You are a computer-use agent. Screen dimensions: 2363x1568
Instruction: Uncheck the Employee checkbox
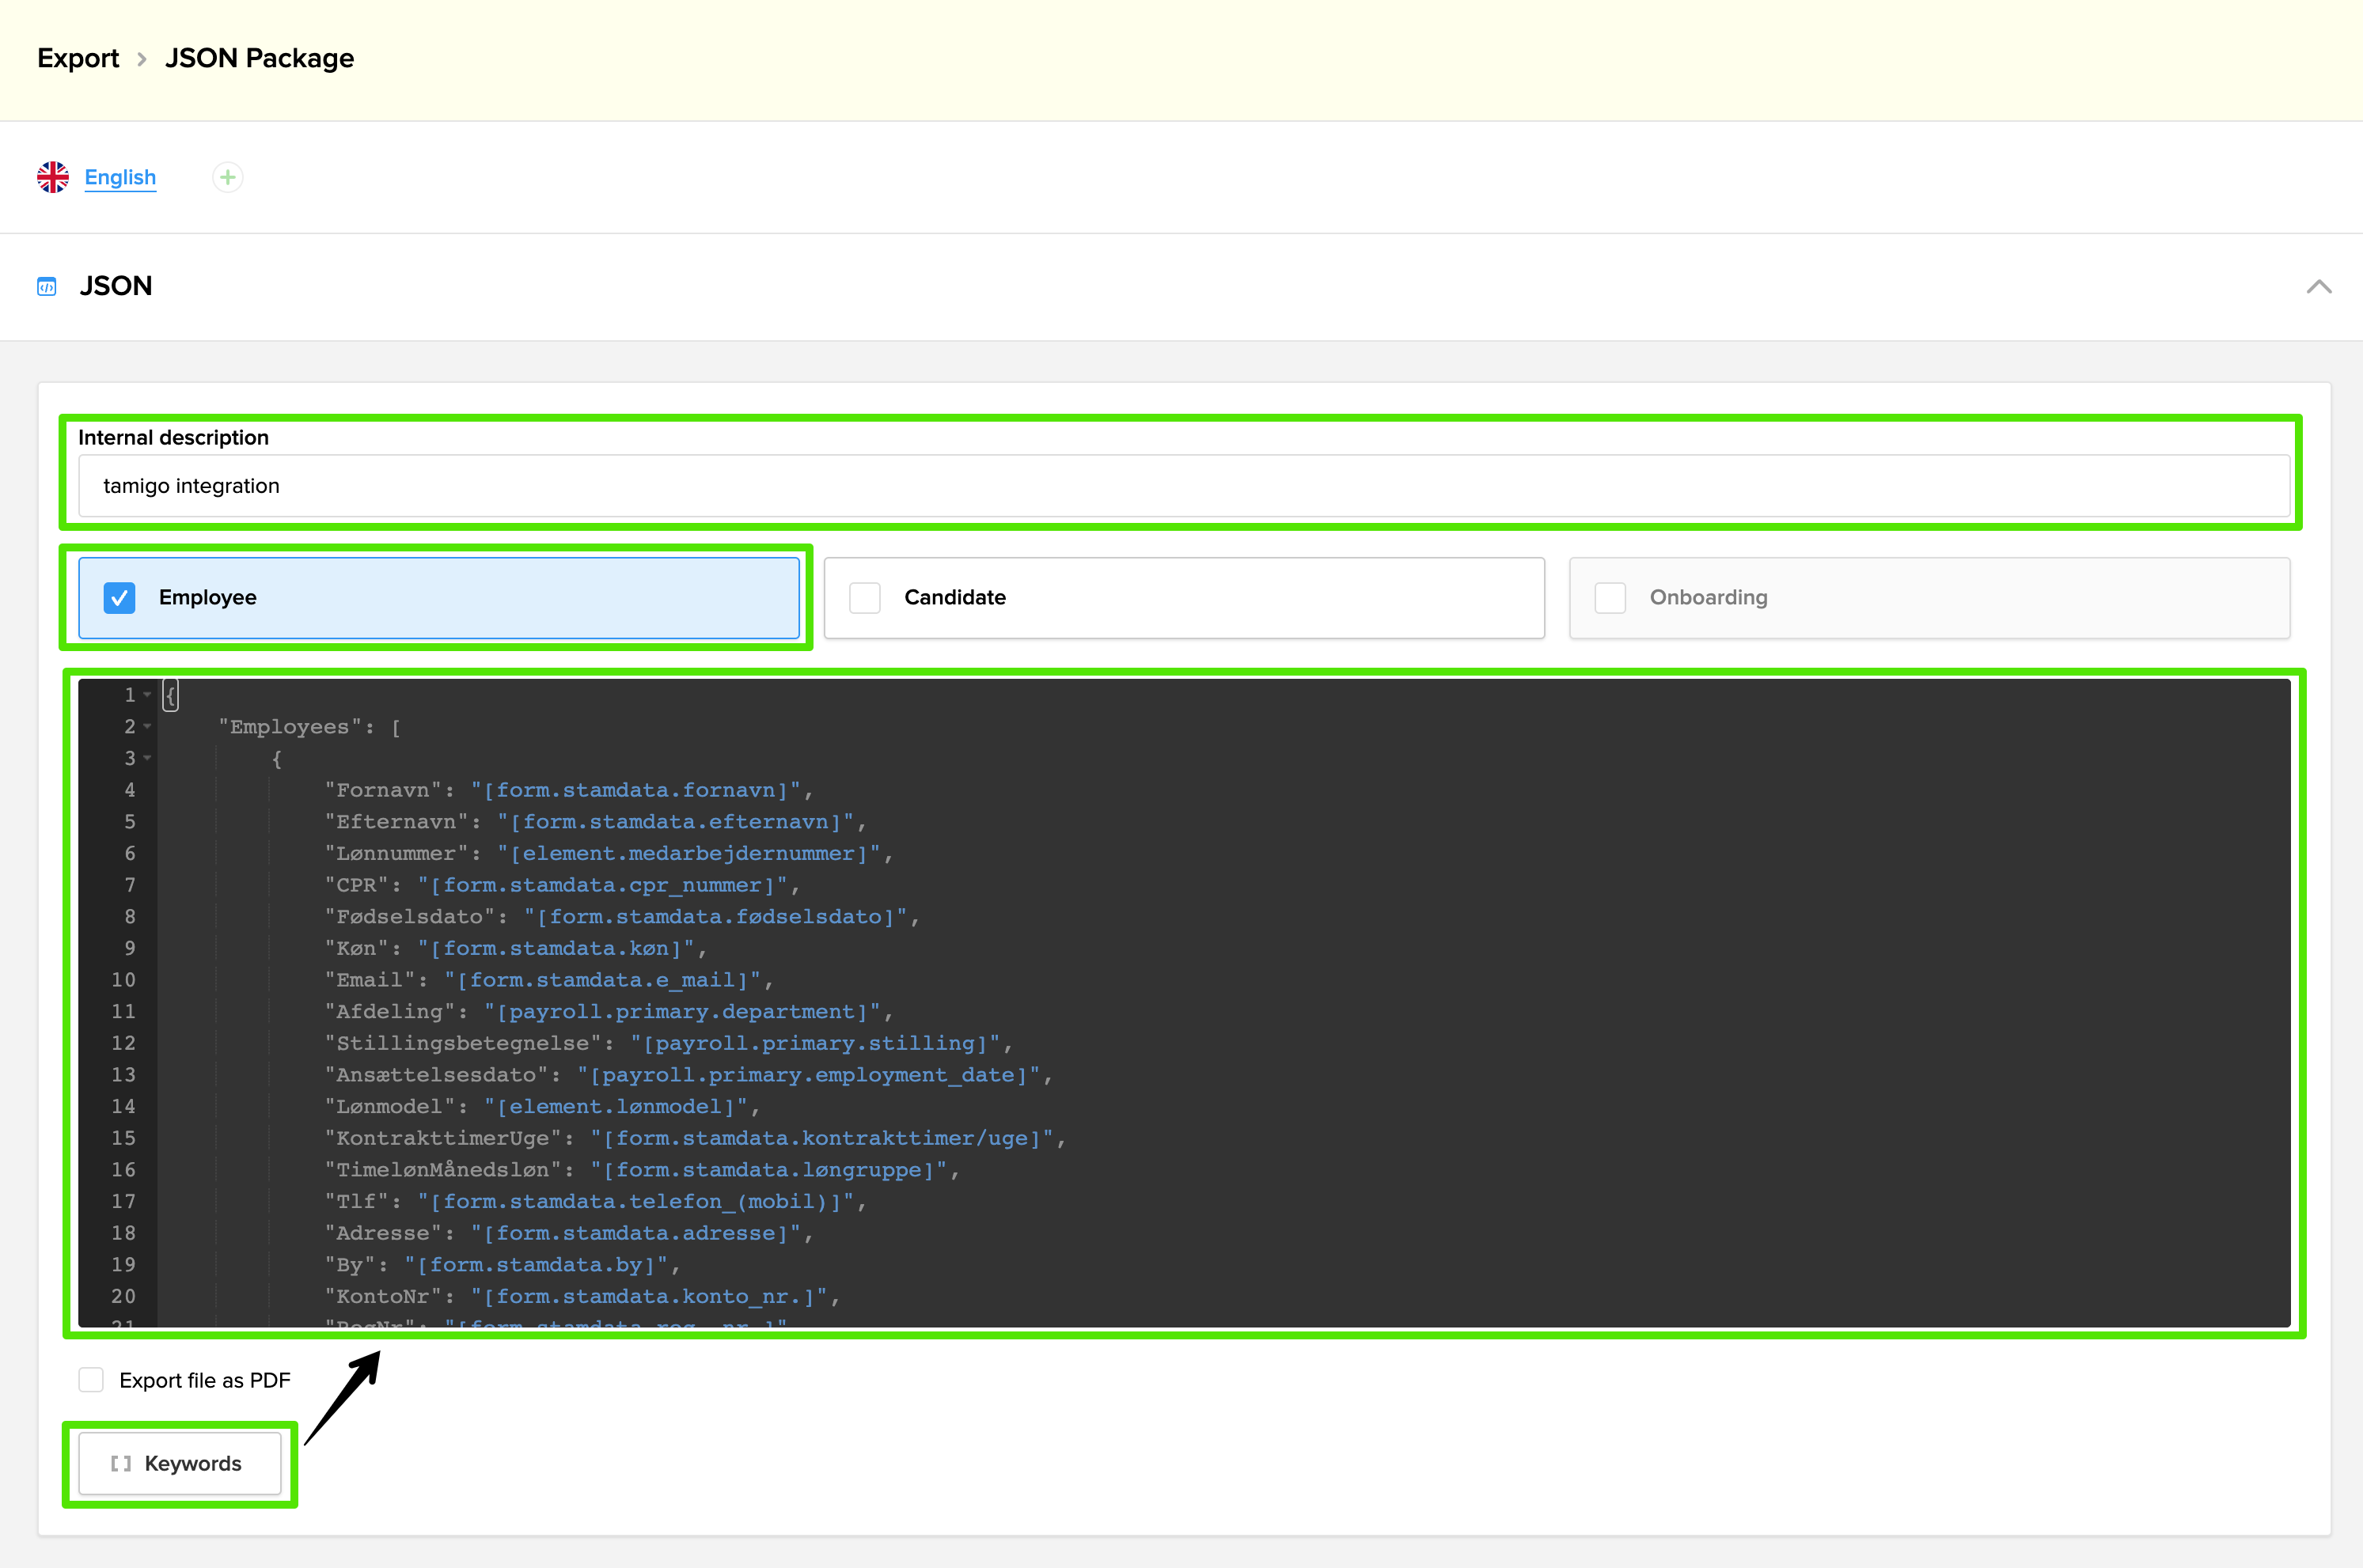[119, 598]
